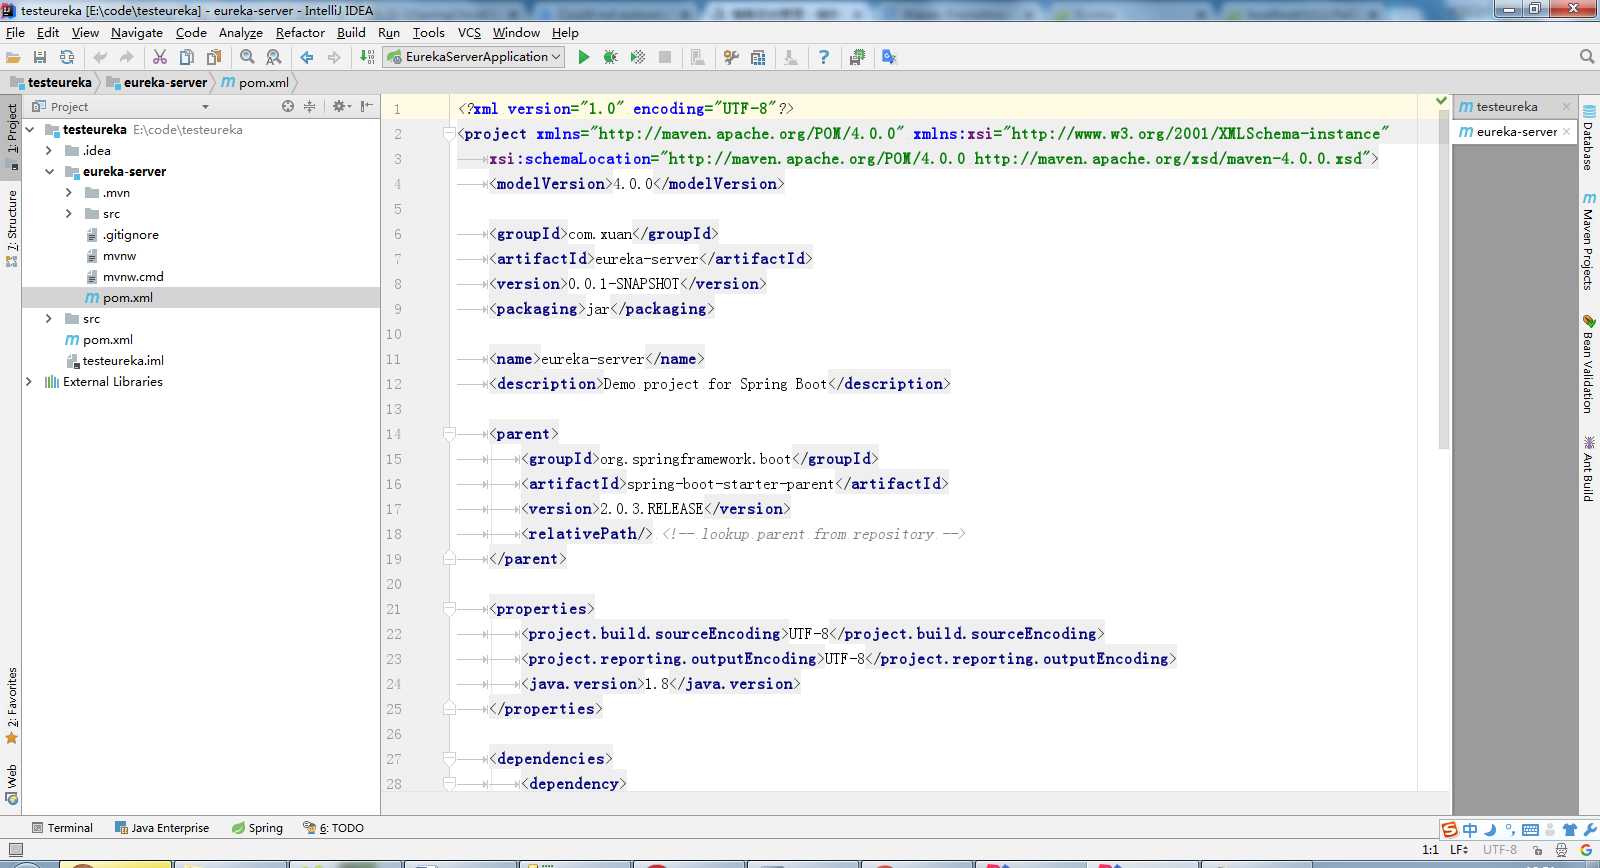Open Project Structure toolbar icon

[758, 57]
